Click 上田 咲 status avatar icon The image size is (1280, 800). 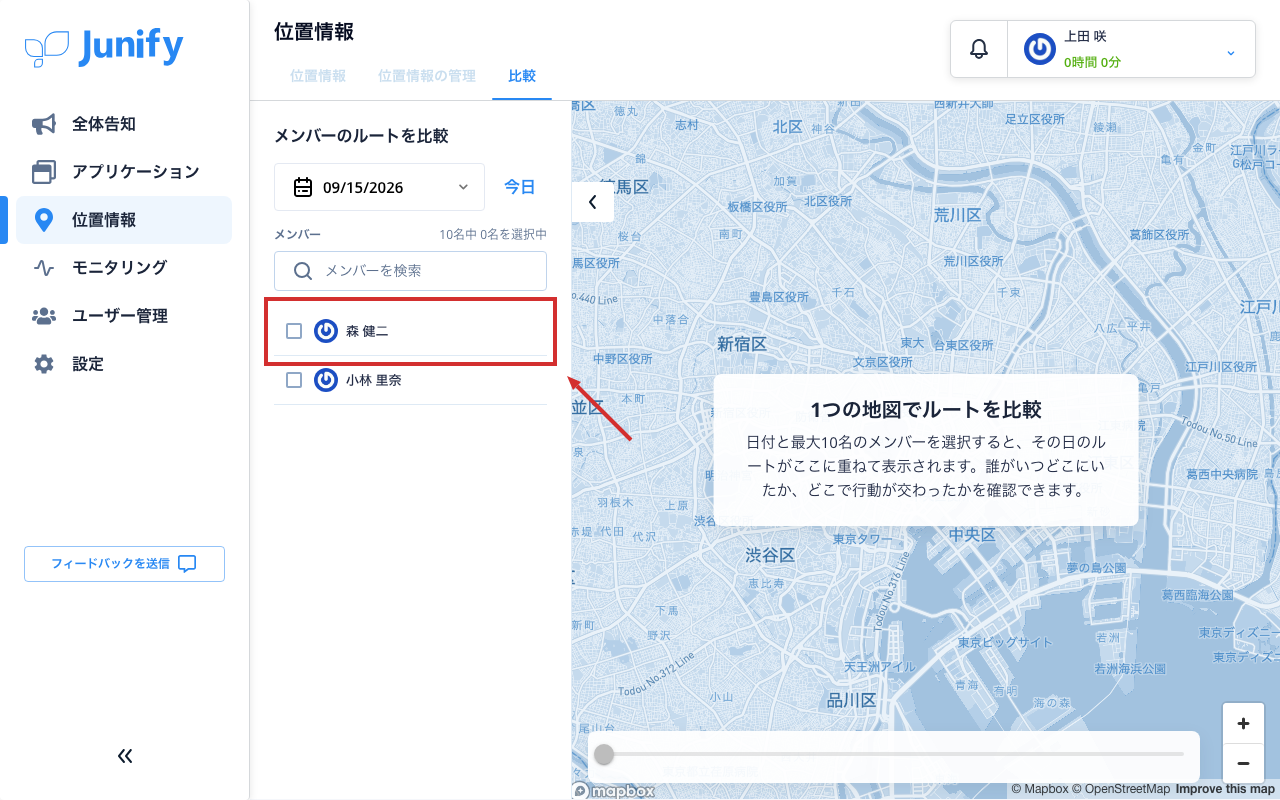(x=1040, y=49)
